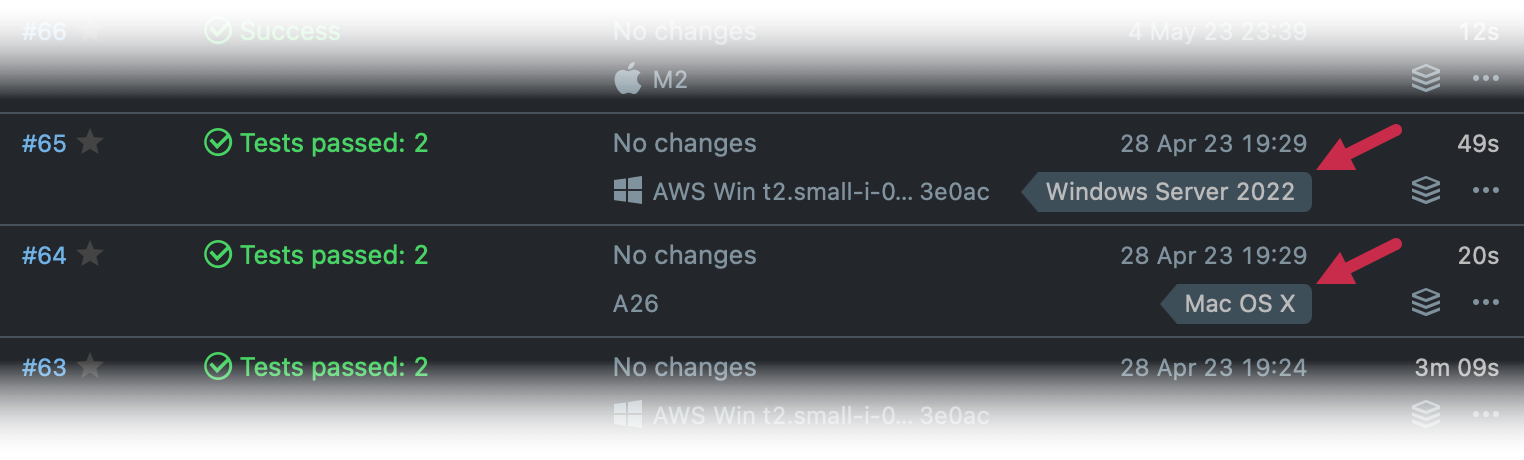Open the more actions menu for build #66
Image resolution: width=1524 pixels, height=460 pixels.
[x=1485, y=79]
